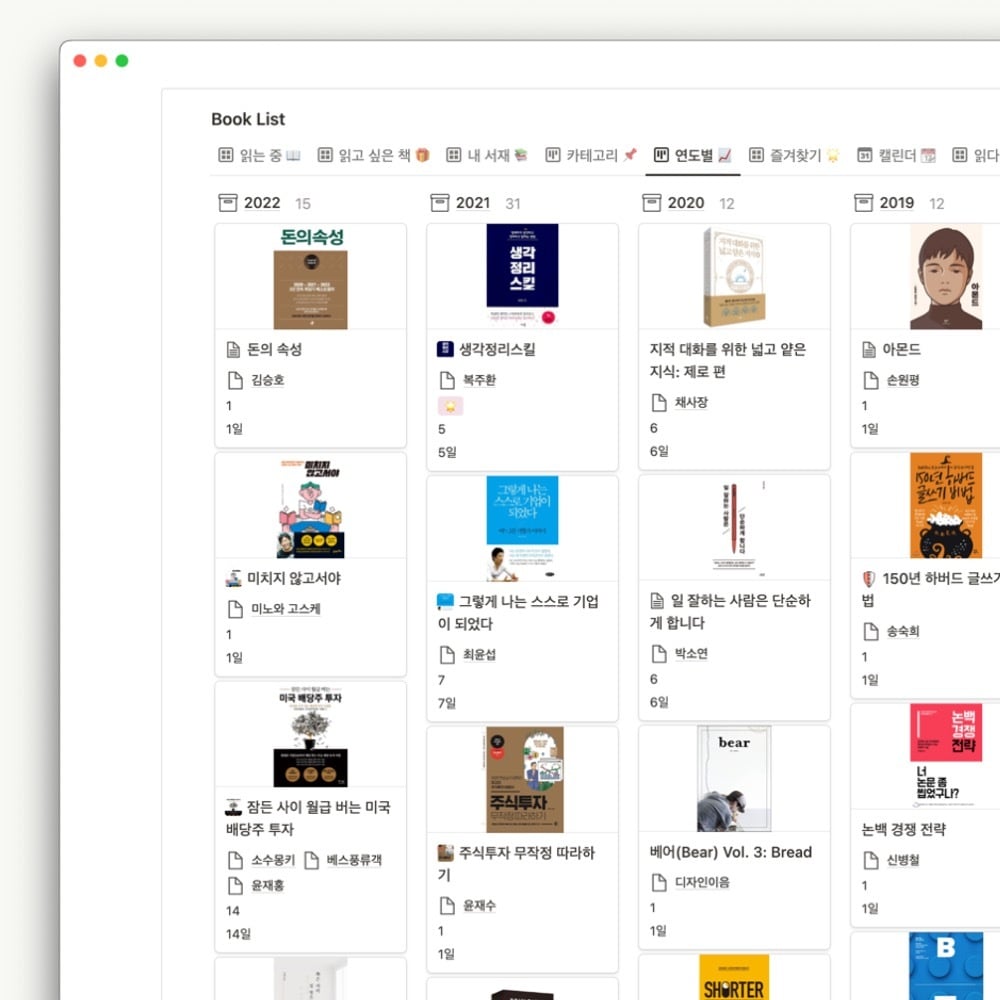Switch to the 즐겨찾기 favorites tab
The width and height of the screenshot is (1000, 1000).
(x=794, y=155)
